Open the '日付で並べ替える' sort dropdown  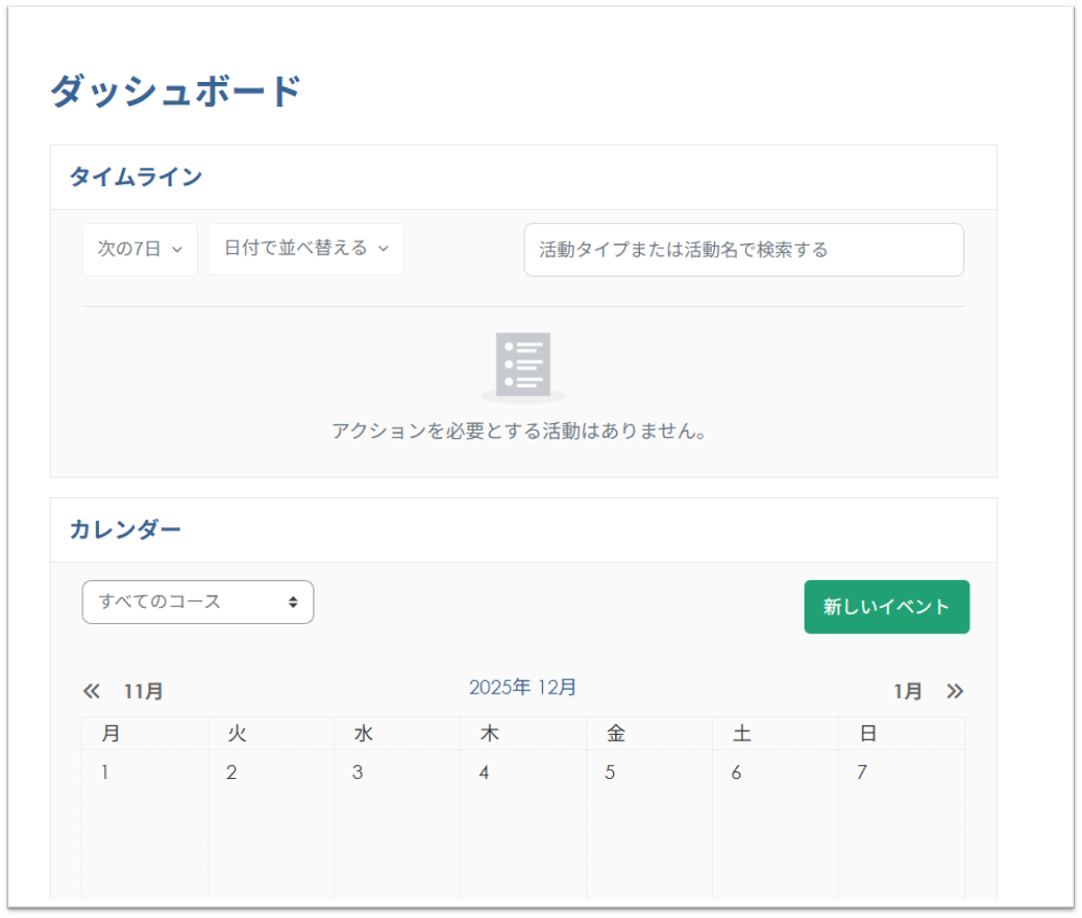[305, 249]
